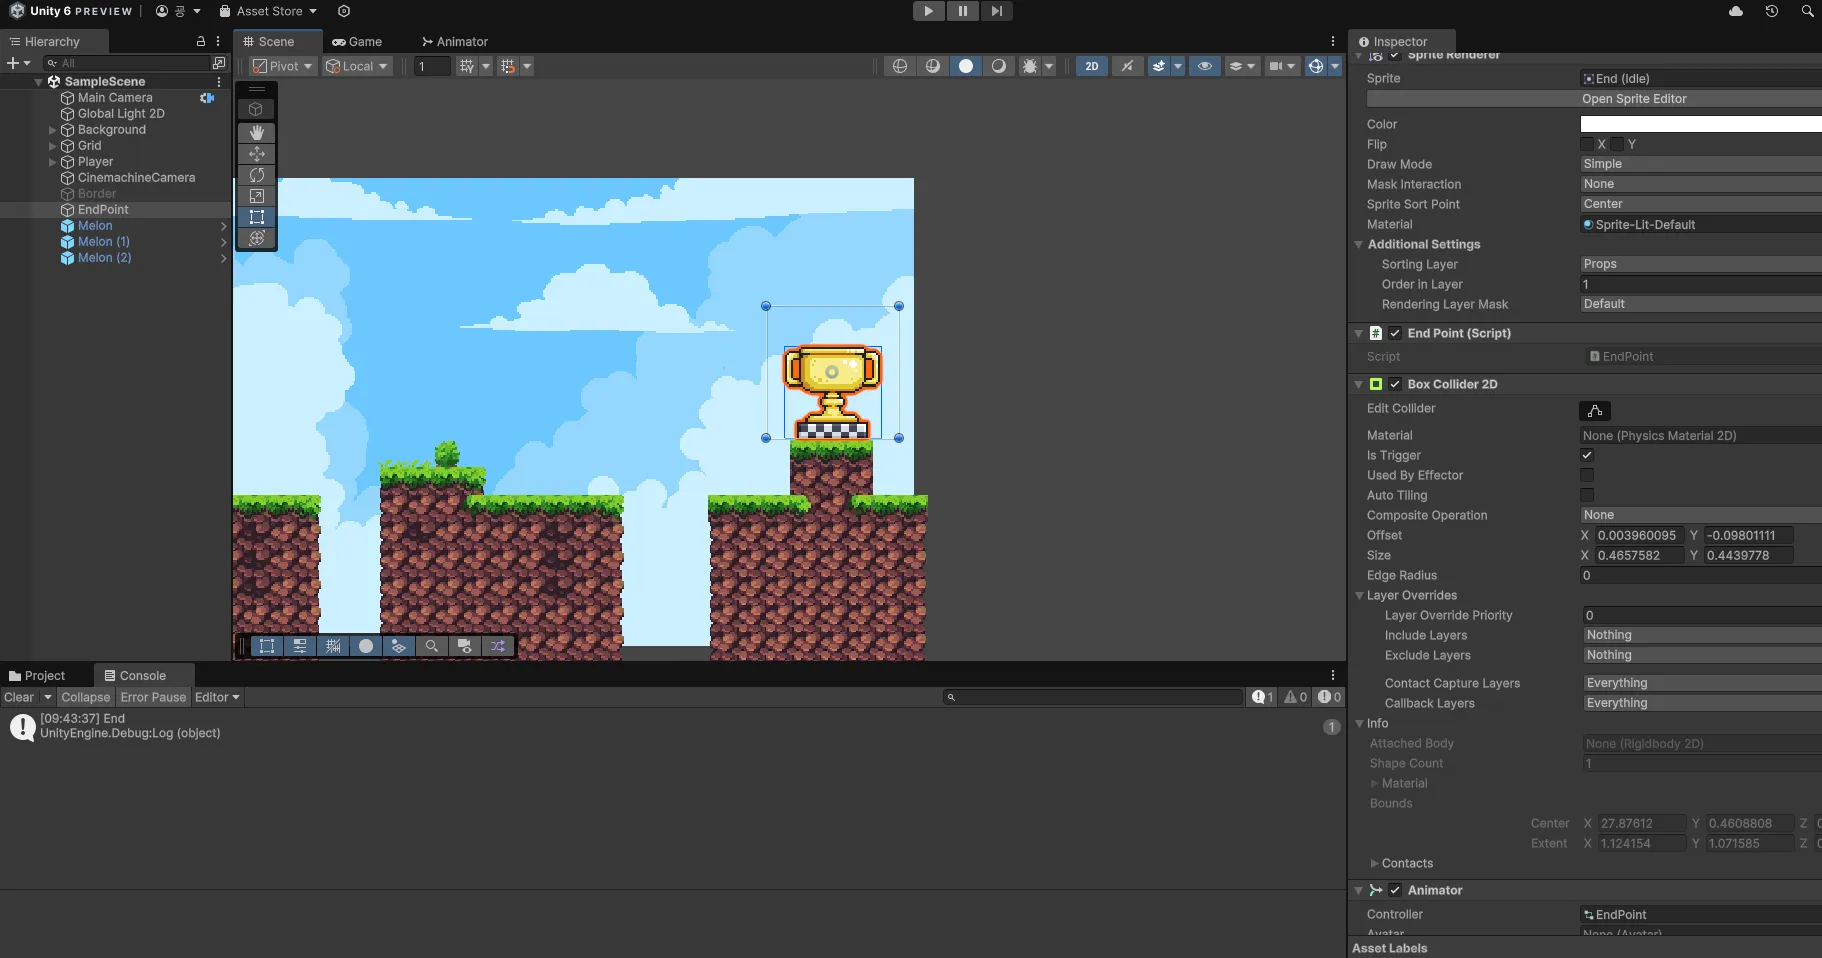Select the Move tool
The height and width of the screenshot is (958, 1822).
[257, 153]
